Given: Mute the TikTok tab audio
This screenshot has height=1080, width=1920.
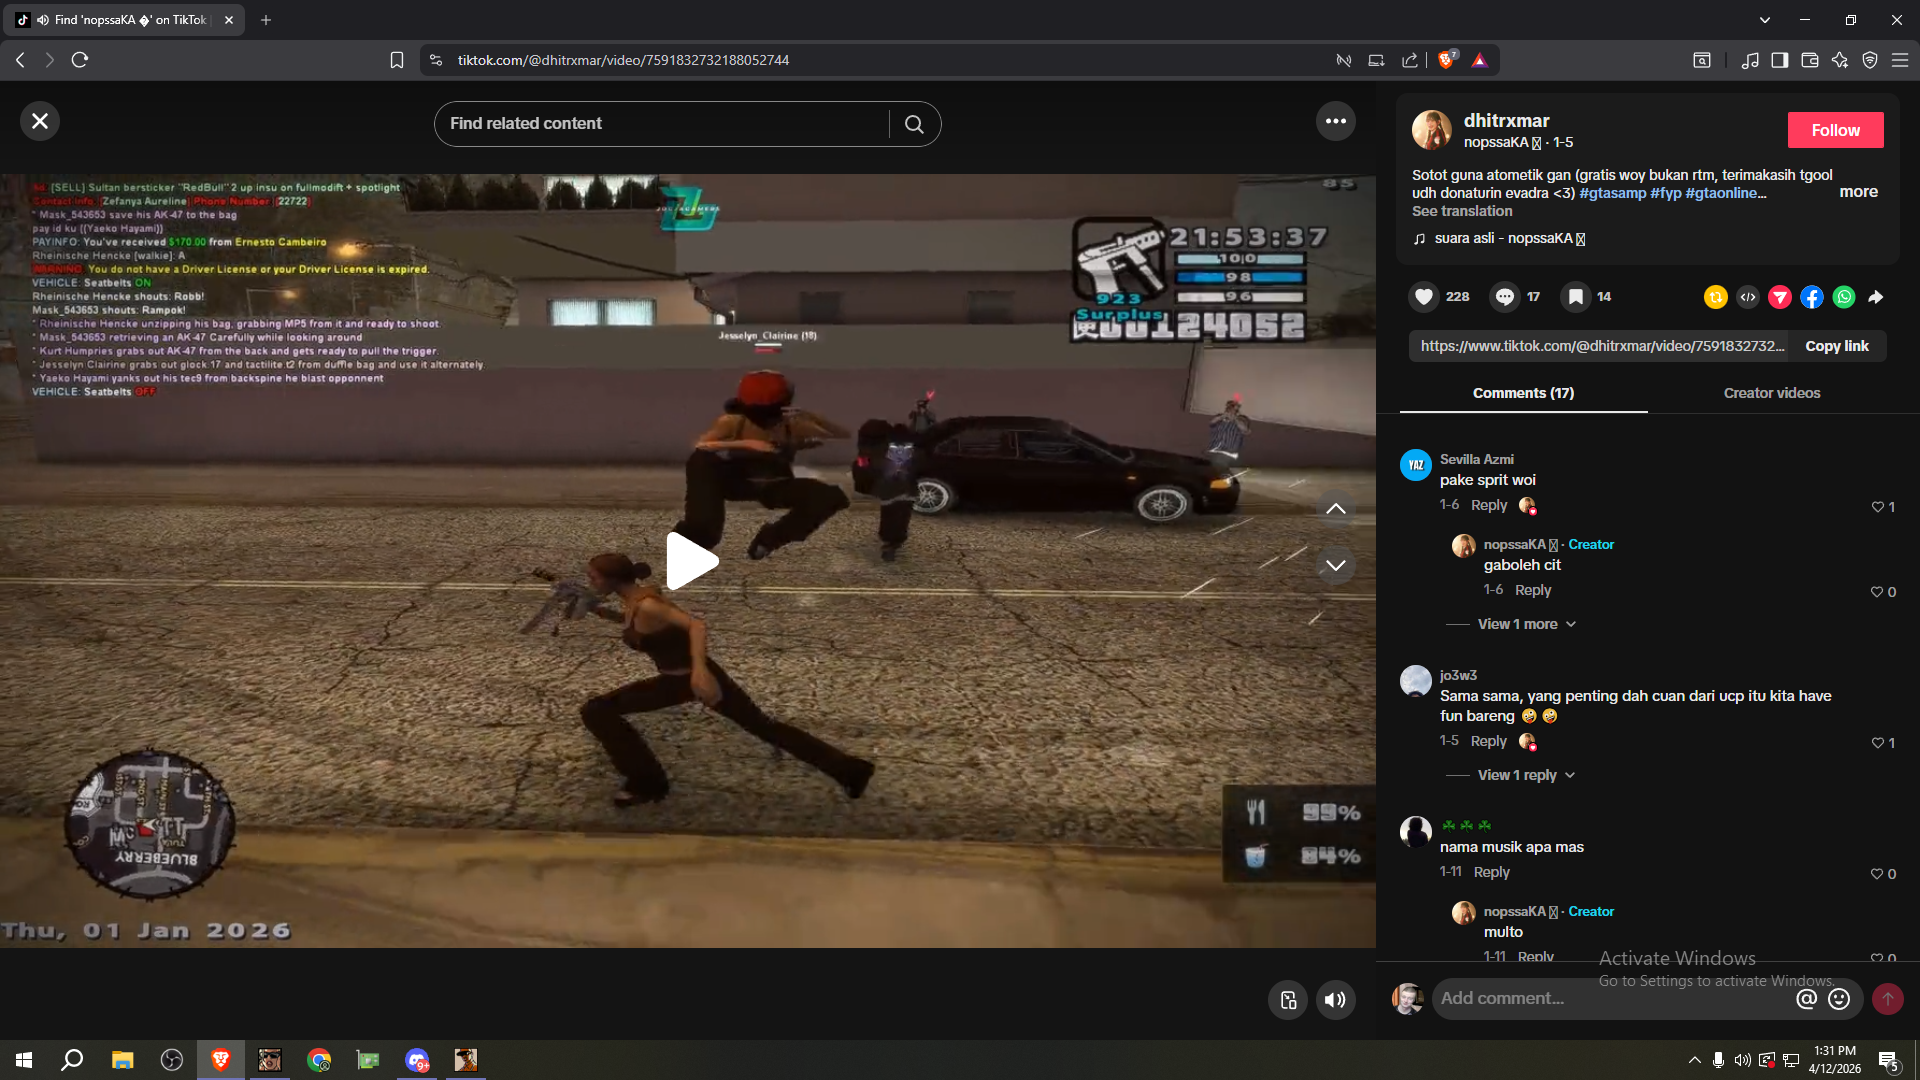Looking at the screenshot, I should 42,20.
